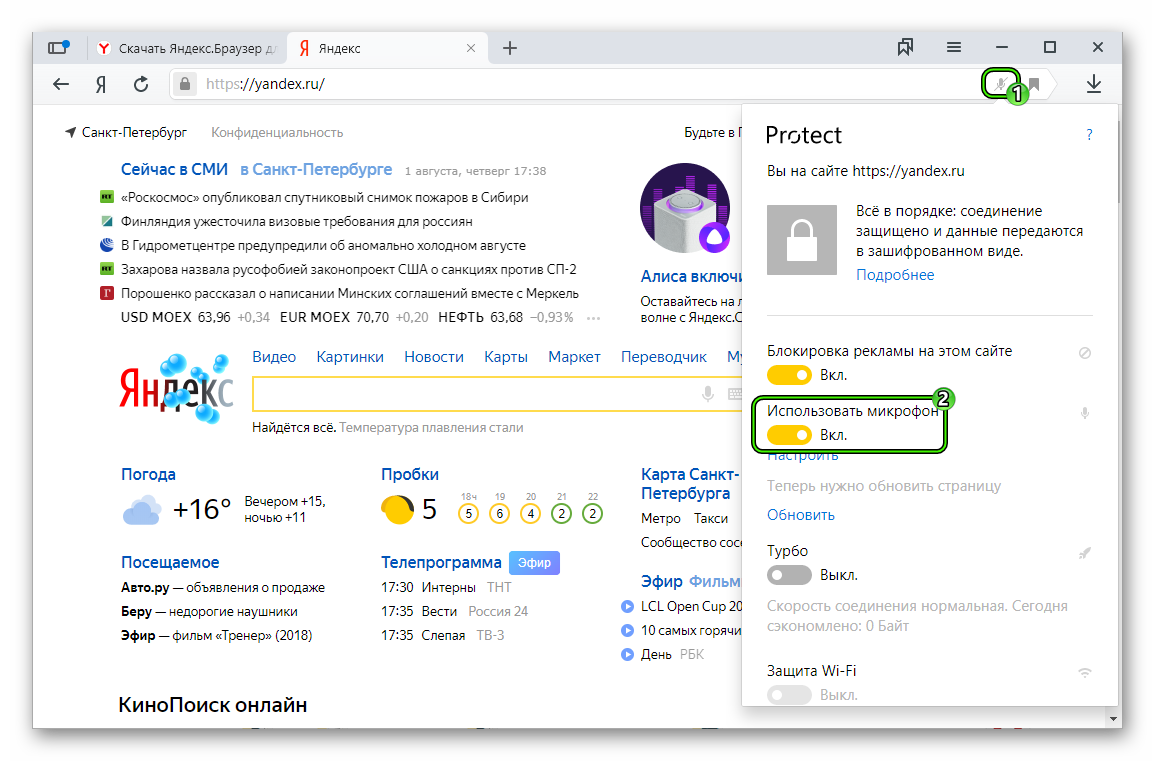Select the Яндекс tab
This screenshot has width=1155, height=761.
point(387,49)
